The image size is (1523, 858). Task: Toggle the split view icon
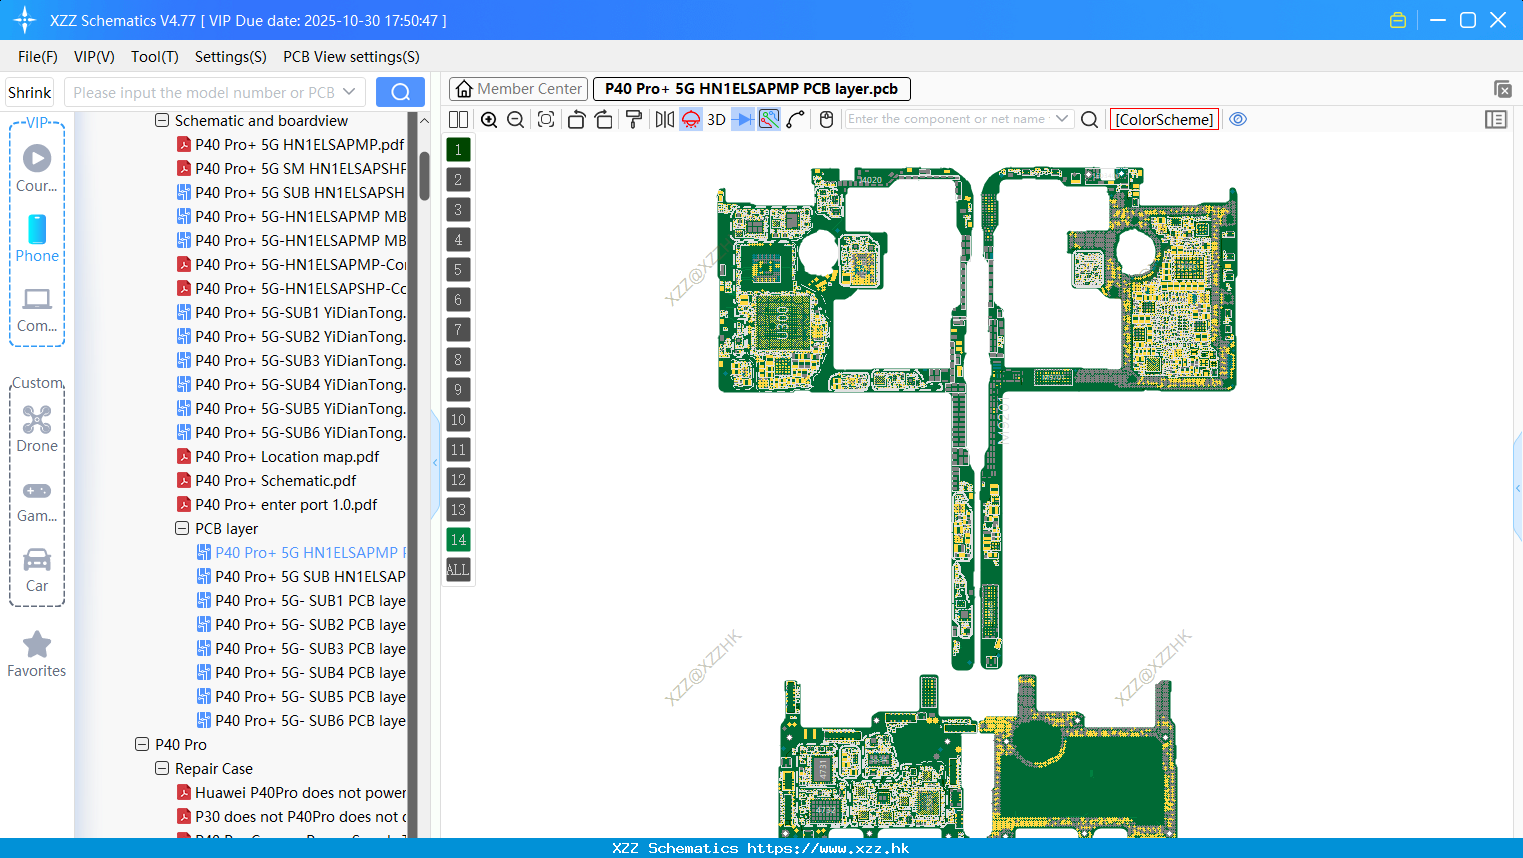click(x=458, y=119)
